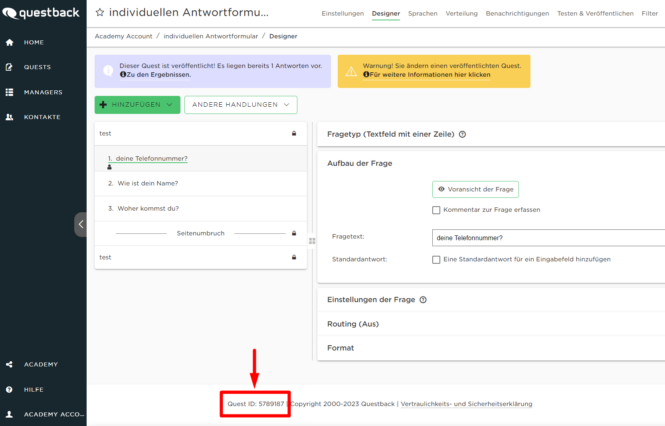Click help icon beside Einstellungen der Frage
Image resolution: width=665 pixels, height=426 pixels.
click(x=424, y=299)
